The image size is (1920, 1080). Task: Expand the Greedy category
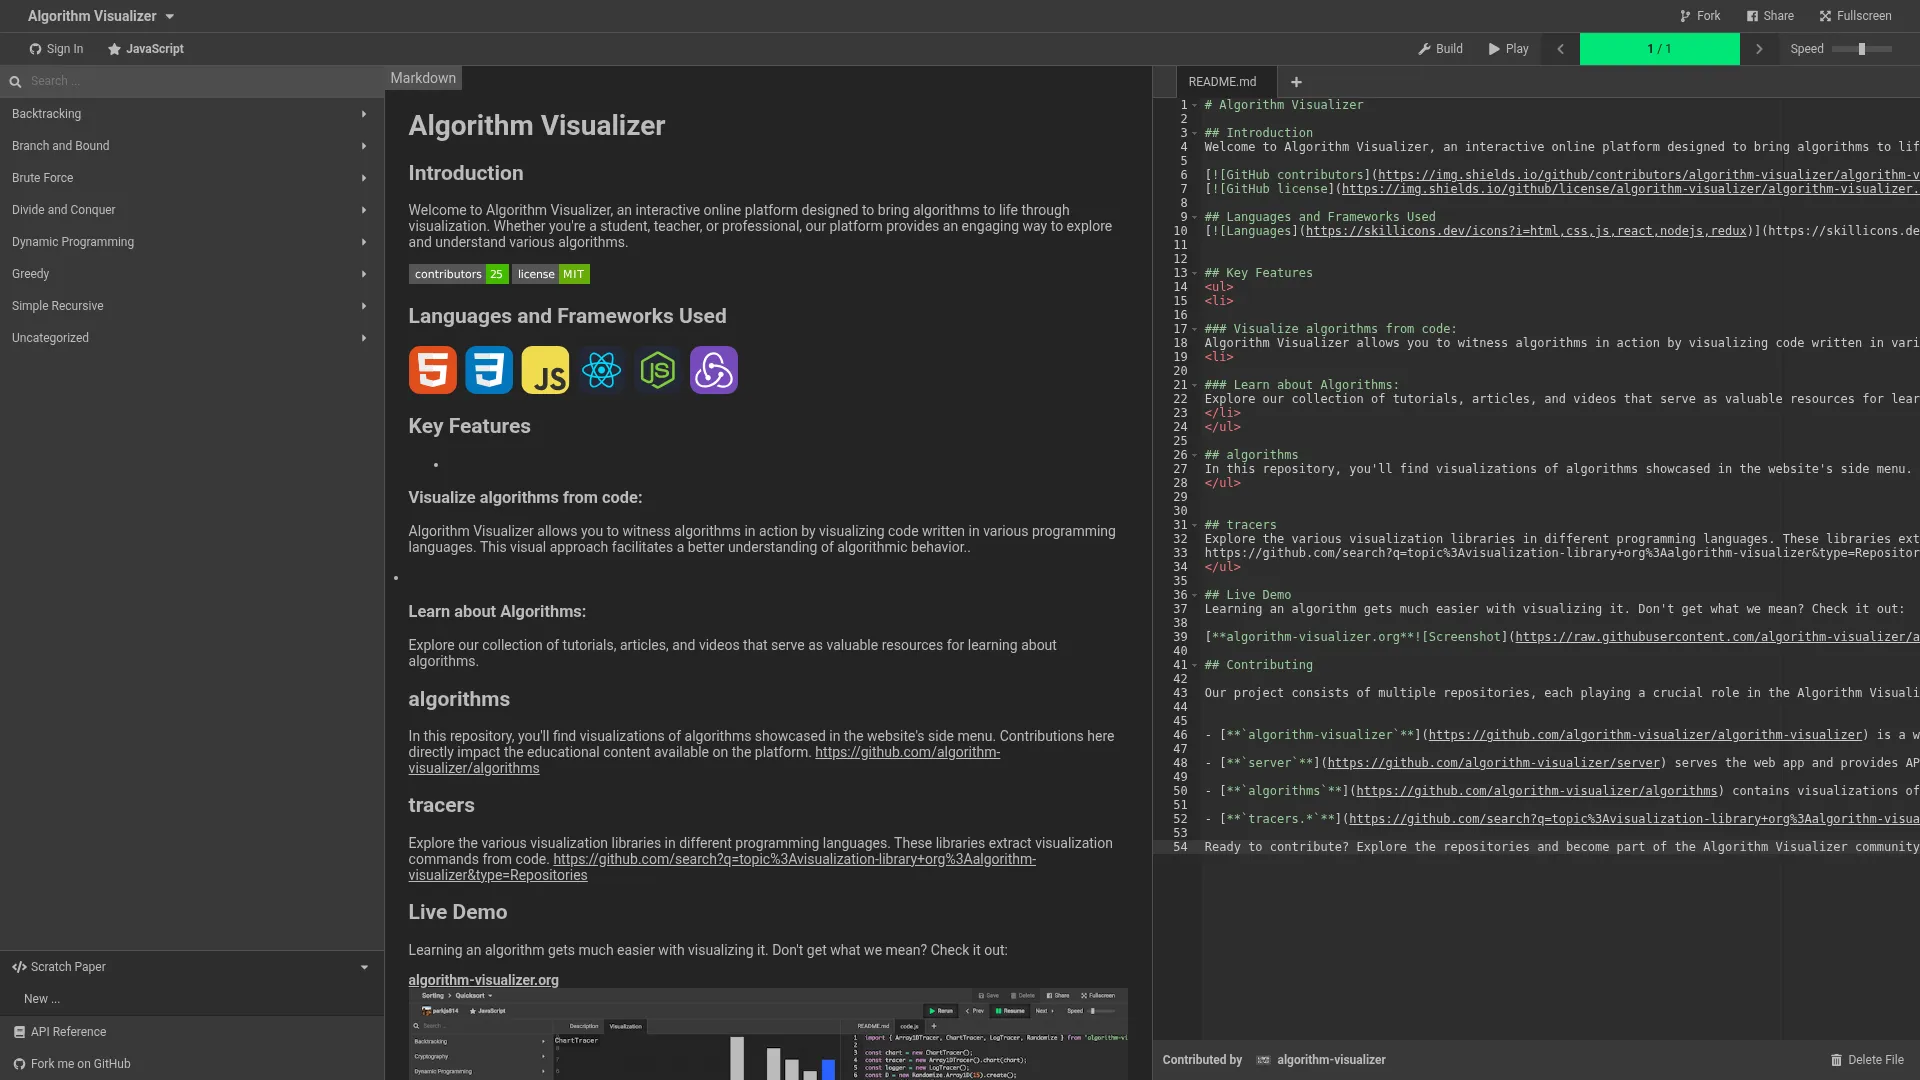pos(192,274)
